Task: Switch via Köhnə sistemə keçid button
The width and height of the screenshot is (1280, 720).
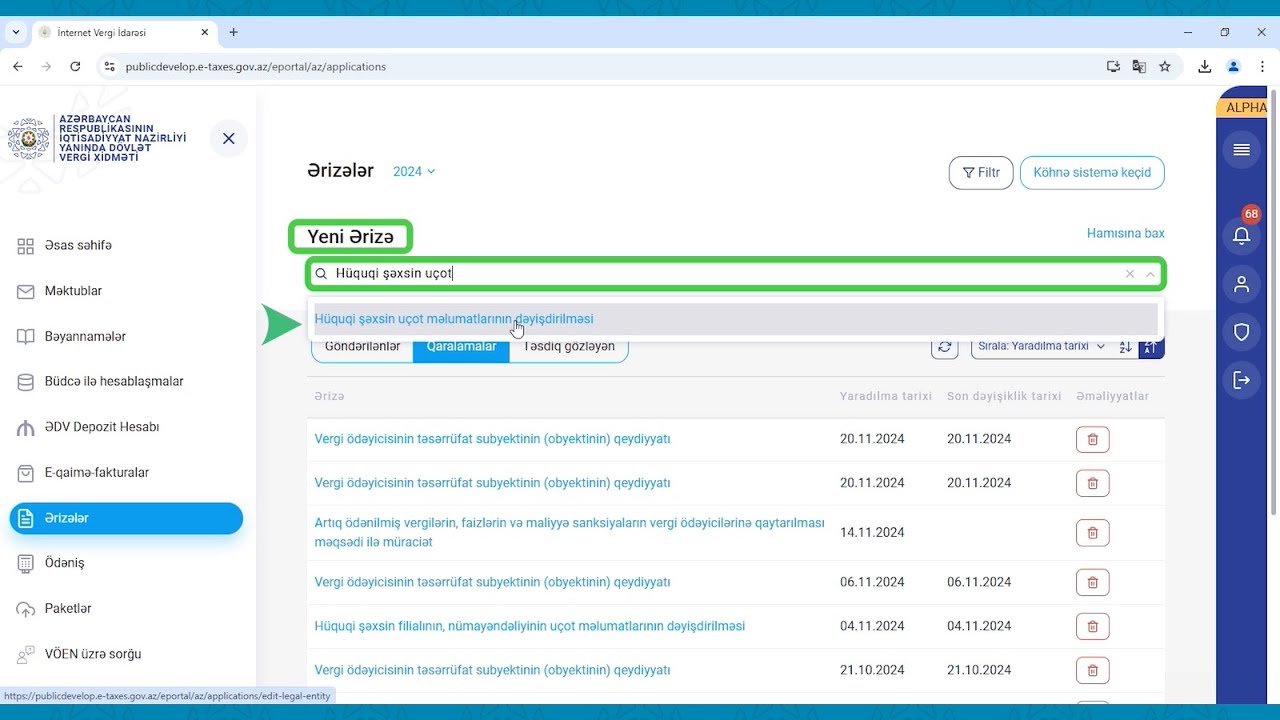Action: tap(1092, 172)
